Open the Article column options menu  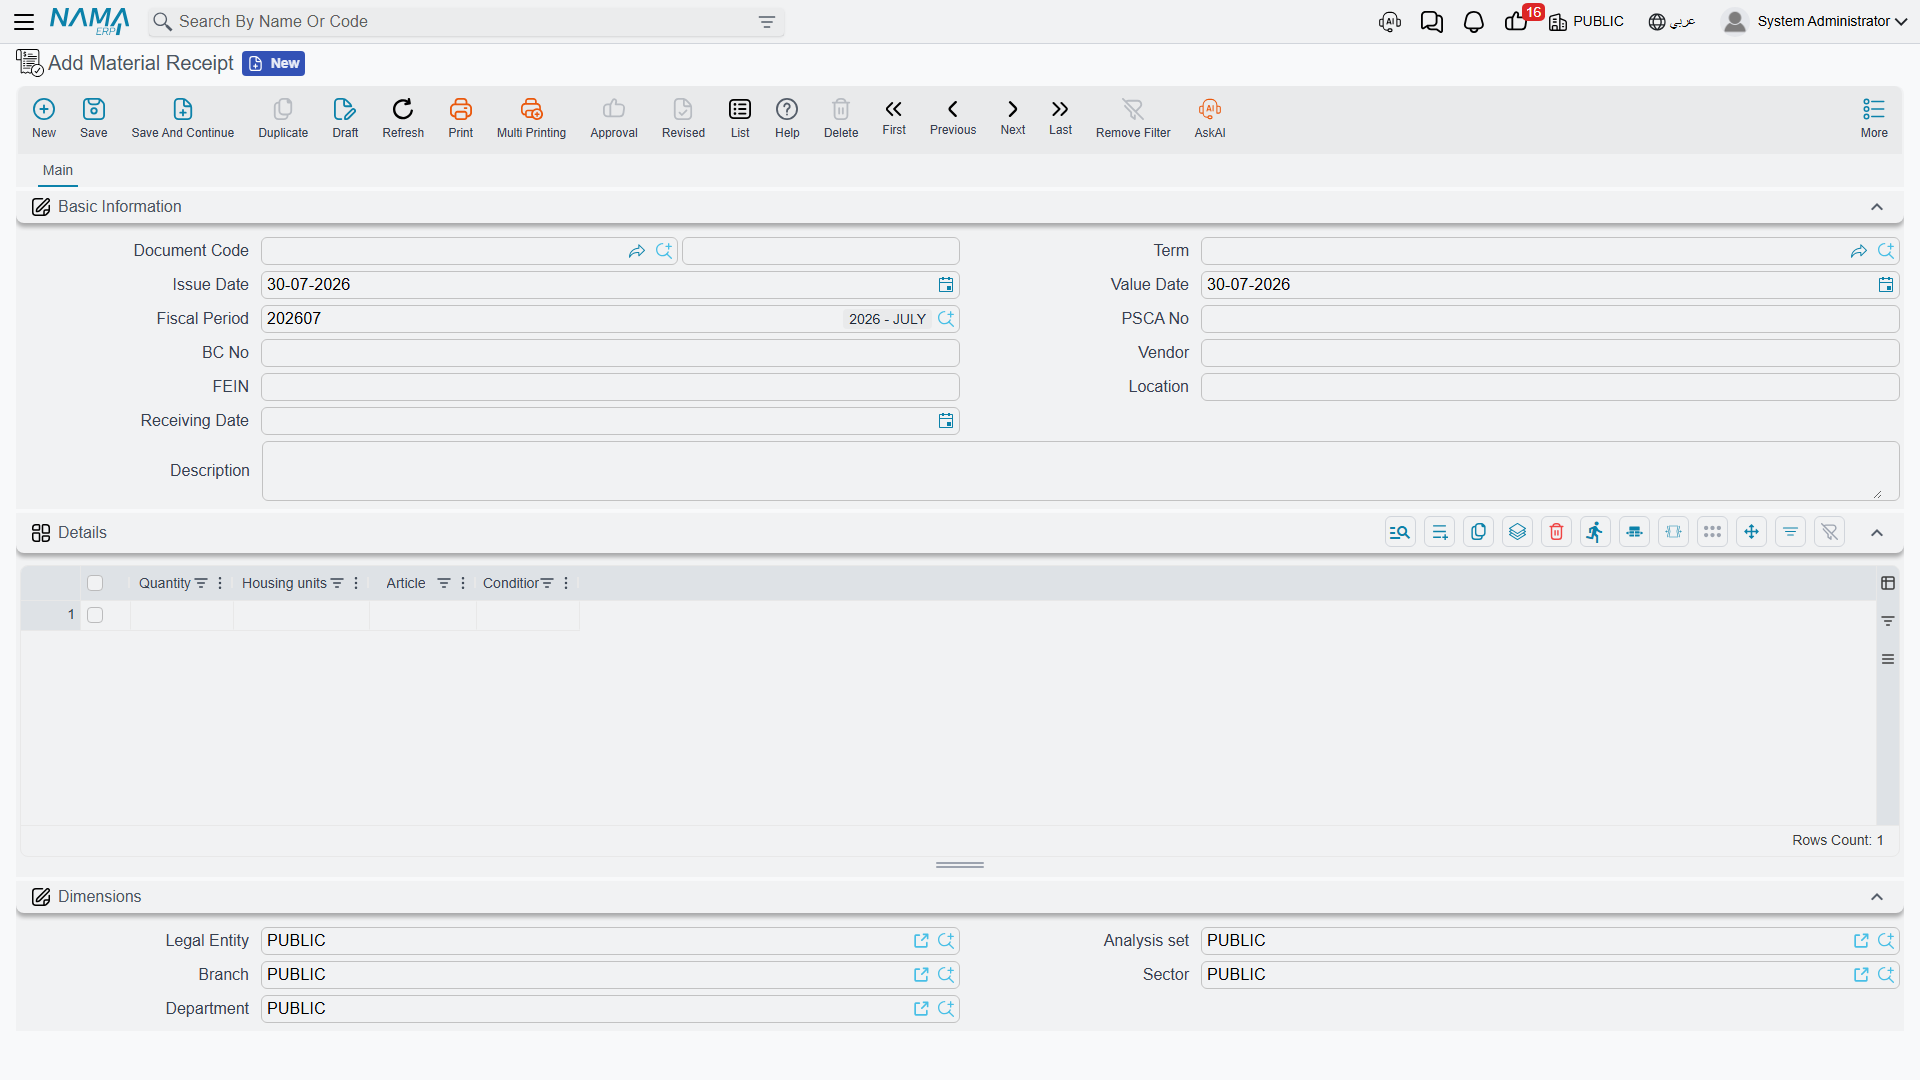(x=463, y=584)
